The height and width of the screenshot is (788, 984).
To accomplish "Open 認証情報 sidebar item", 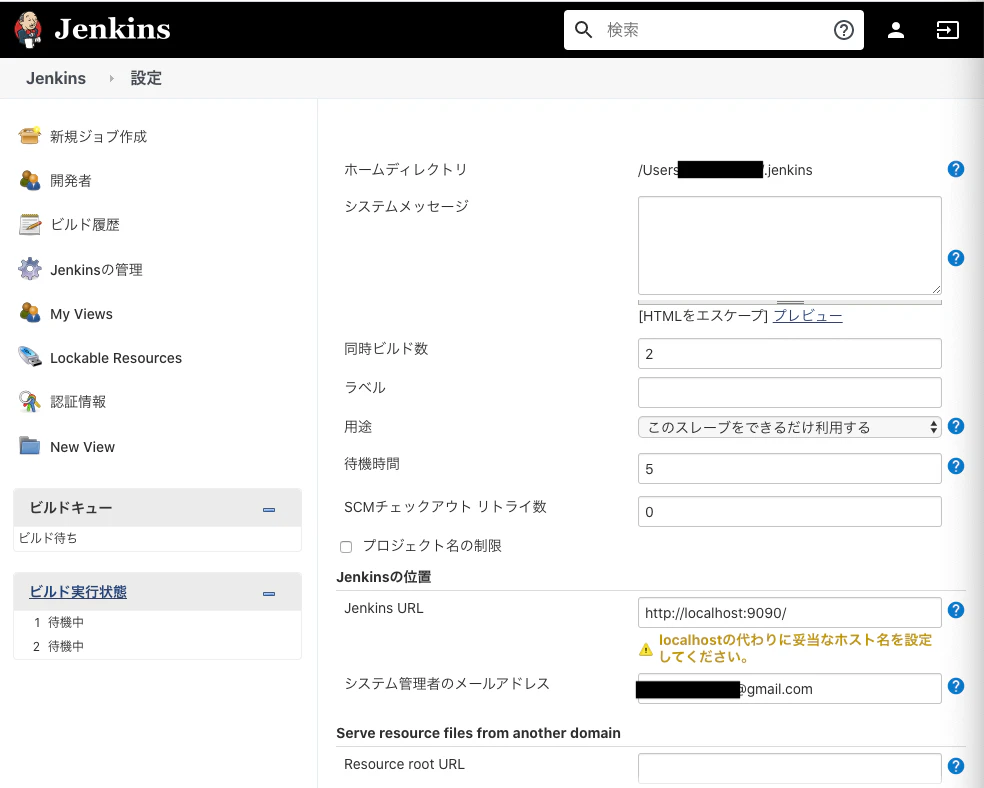I will [x=78, y=402].
